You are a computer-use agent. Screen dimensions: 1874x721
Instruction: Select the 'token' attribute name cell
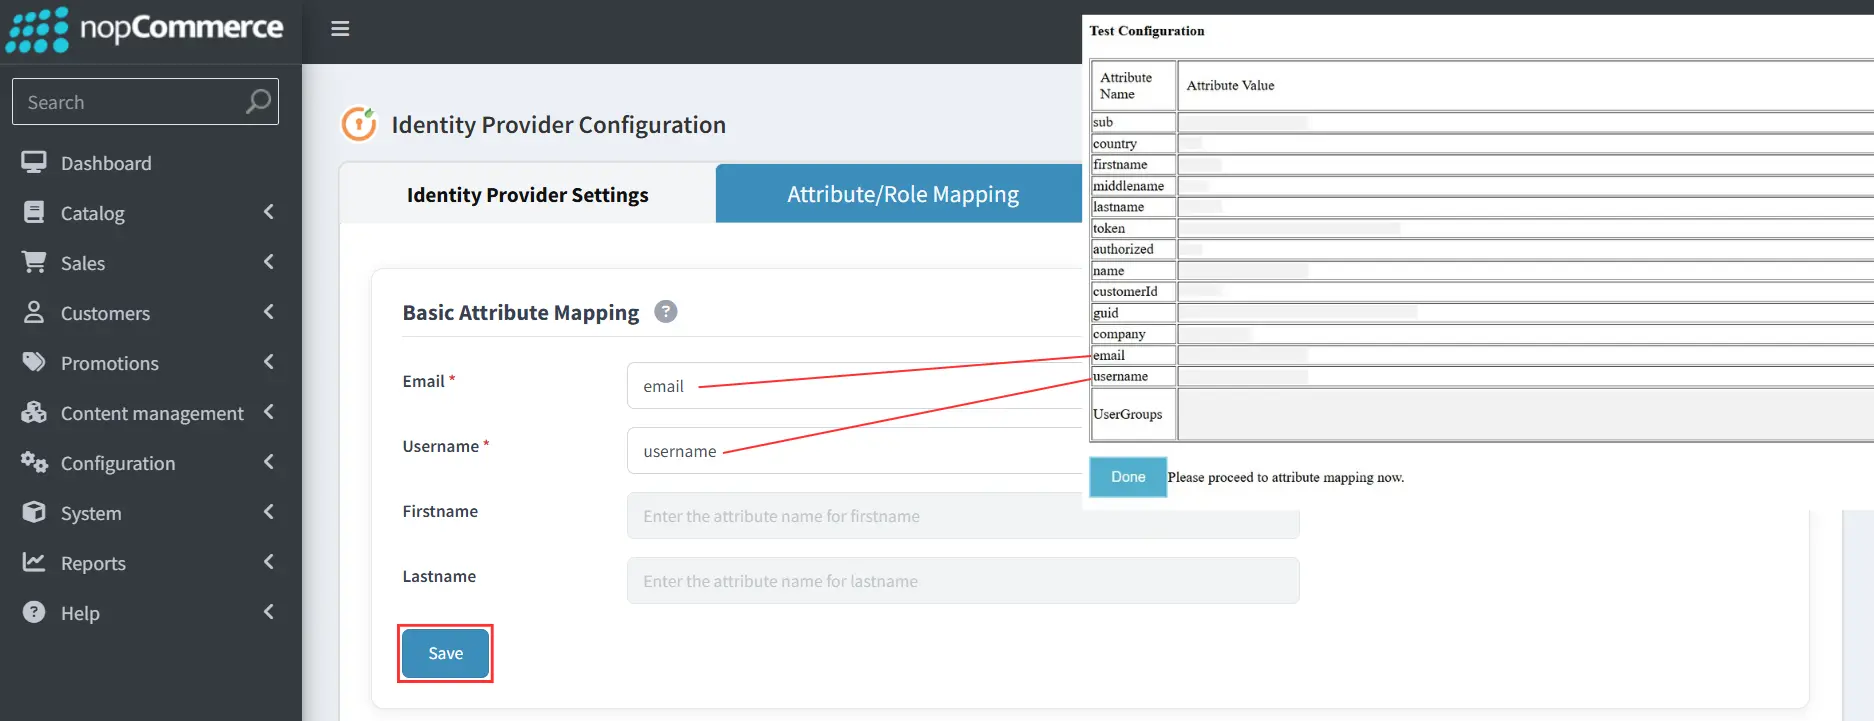pyautogui.click(x=1133, y=228)
